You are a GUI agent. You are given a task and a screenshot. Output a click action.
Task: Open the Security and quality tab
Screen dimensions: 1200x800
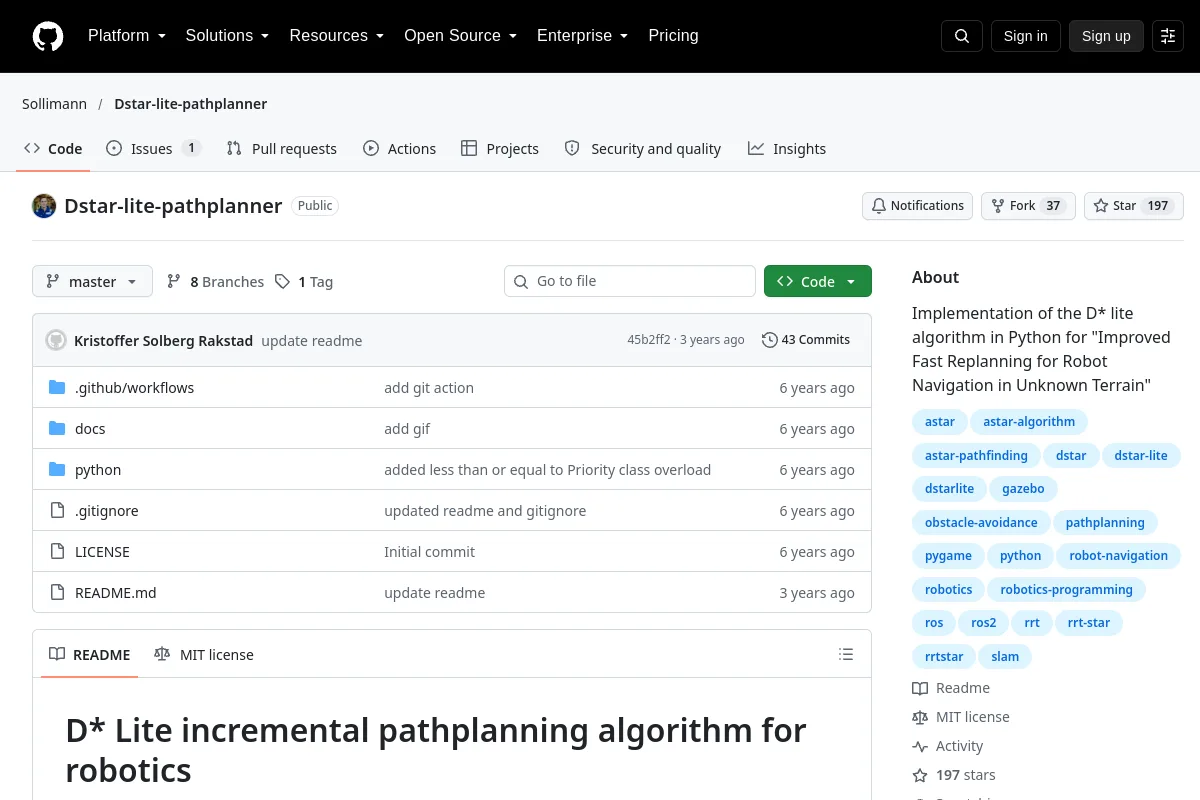[x=642, y=149]
